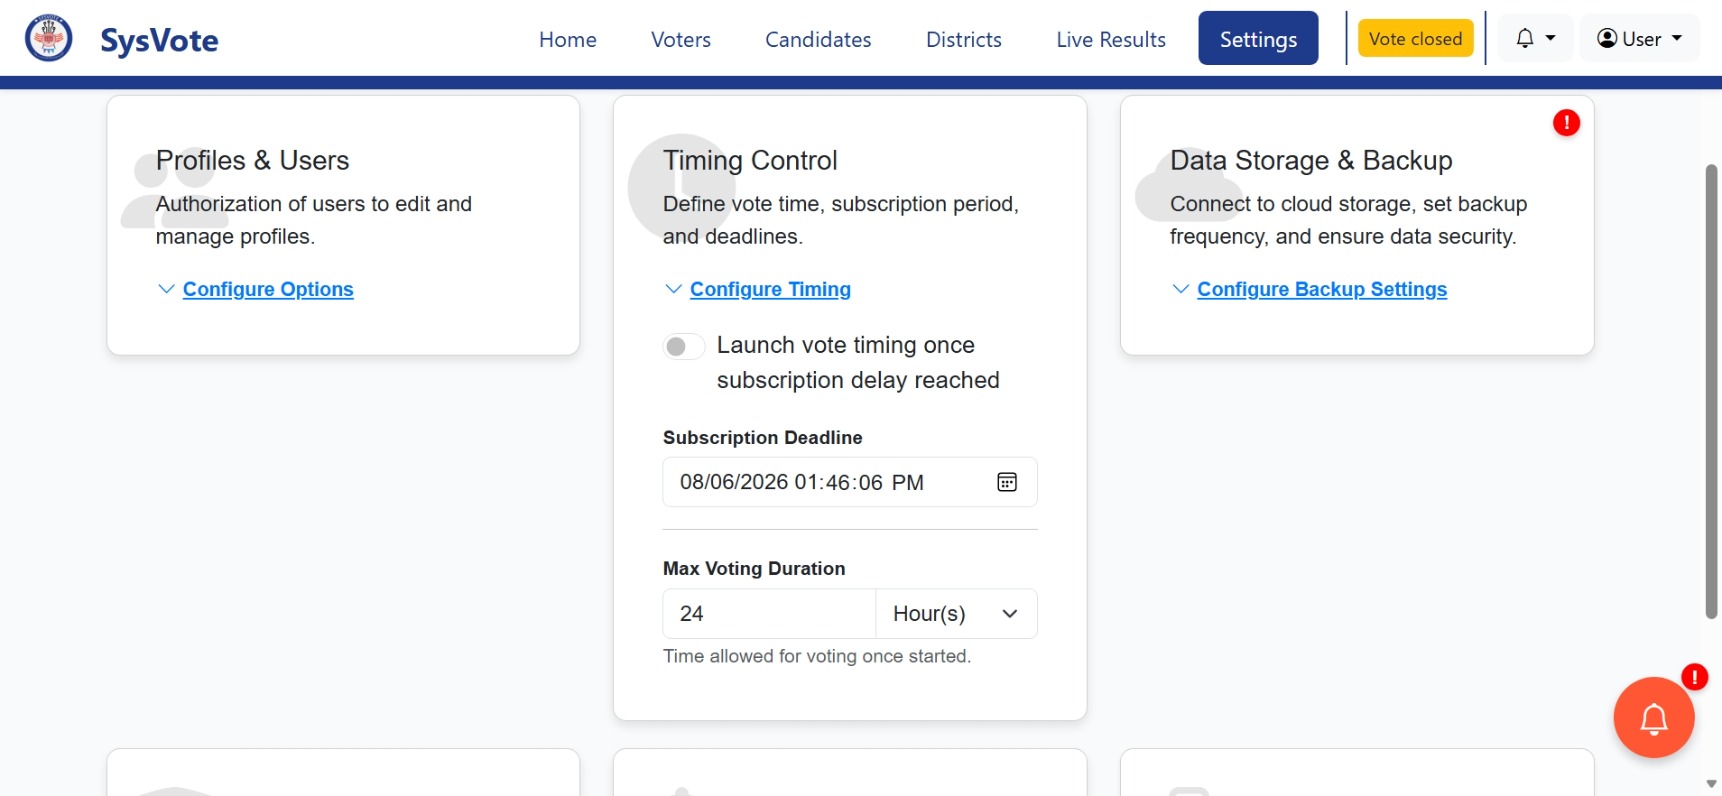
Task: Toggle Launch vote timing switch
Action: point(684,346)
